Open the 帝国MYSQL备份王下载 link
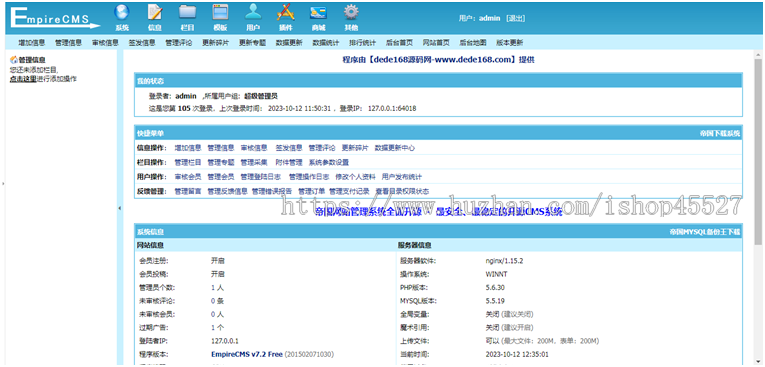Viewport: 765px width, 367px height. (705, 232)
